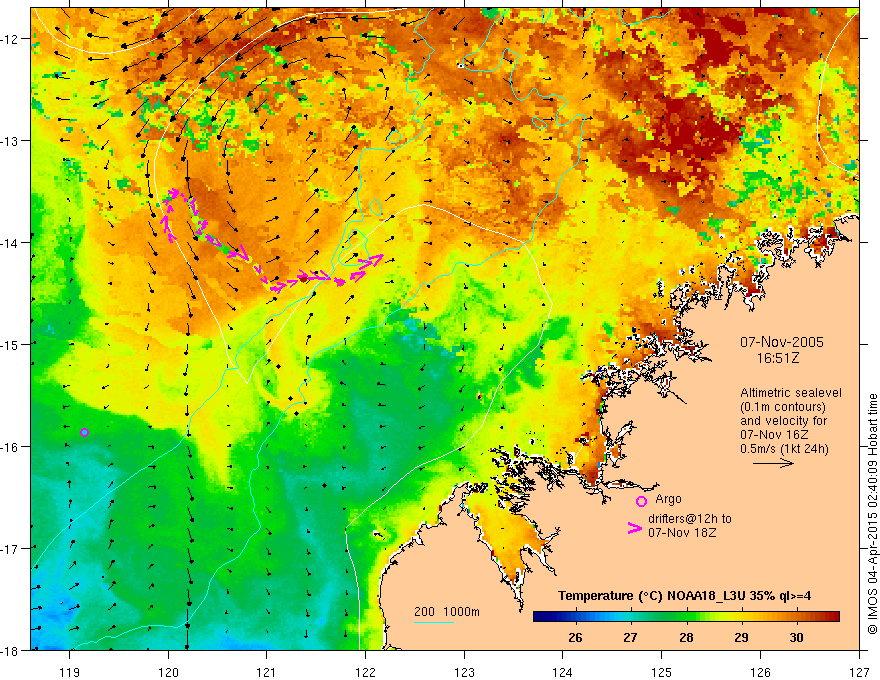Click the magenta Argo float circle on the map
880x680 pixels.
pos(85,432)
